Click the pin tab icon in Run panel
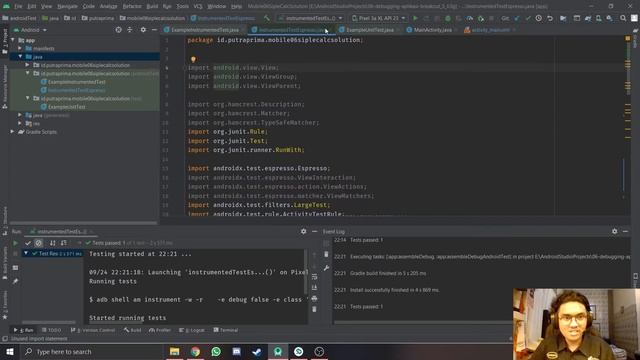640x360 pixels. (16, 281)
